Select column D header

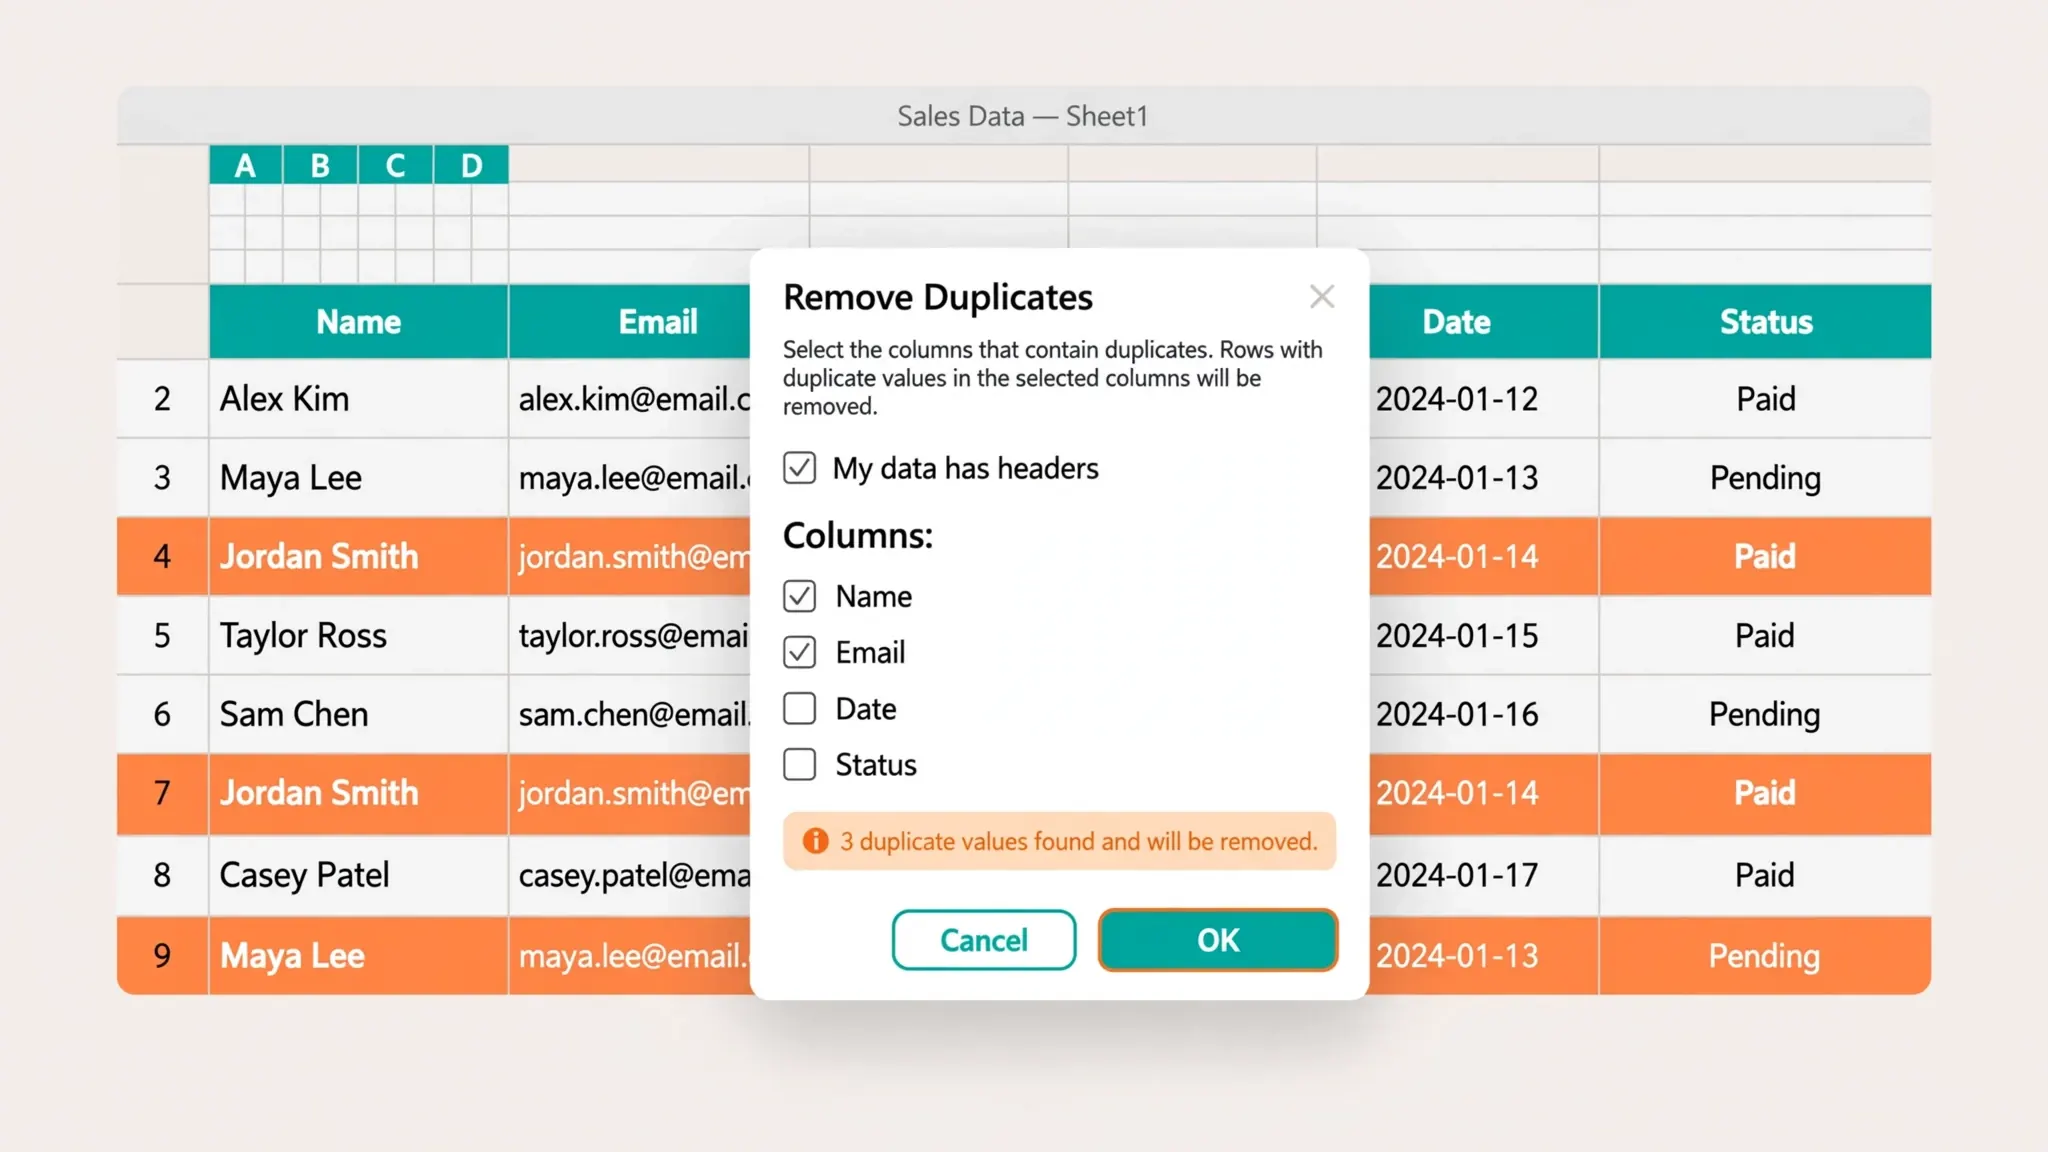(x=472, y=165)
